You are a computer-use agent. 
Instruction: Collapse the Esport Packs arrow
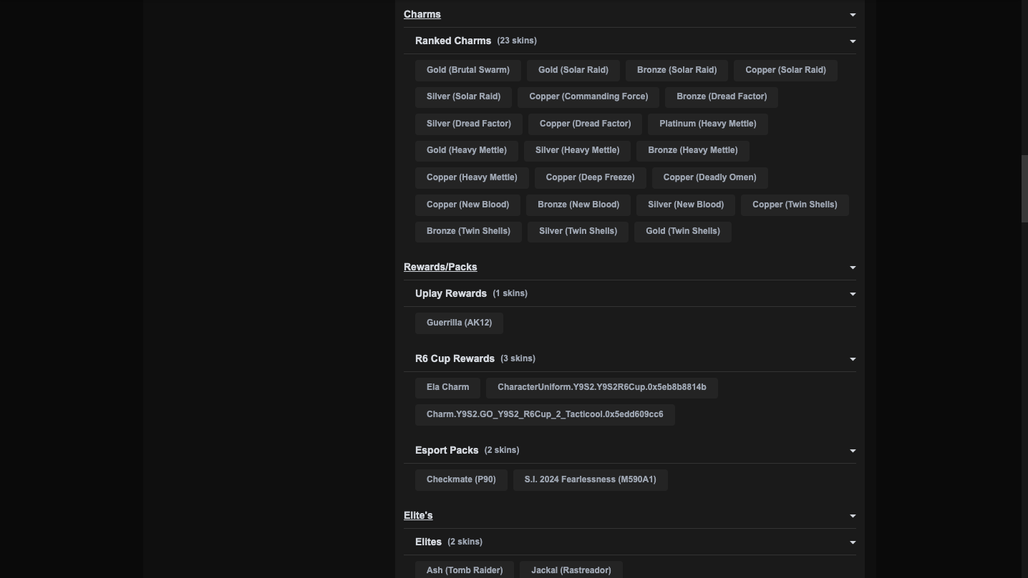(x=852, y=451)
